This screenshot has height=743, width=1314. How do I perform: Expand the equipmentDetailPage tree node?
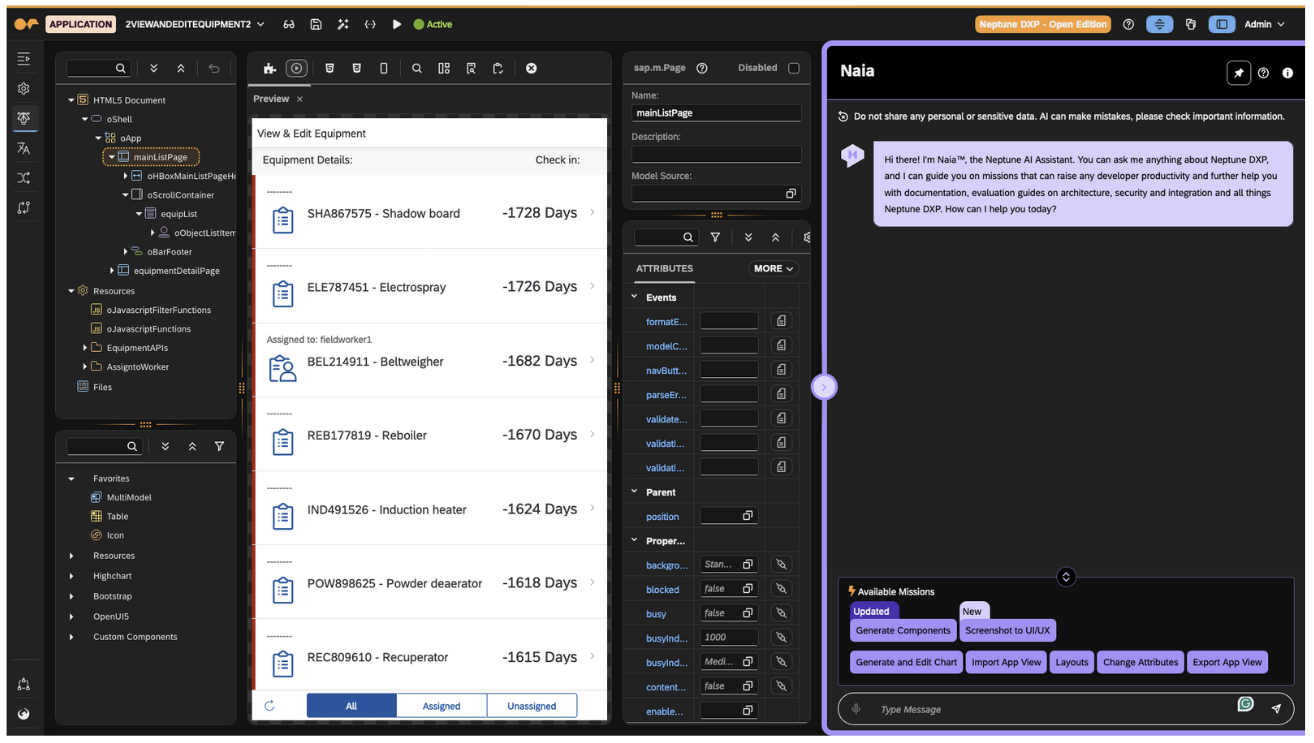[x=112, y=271]
